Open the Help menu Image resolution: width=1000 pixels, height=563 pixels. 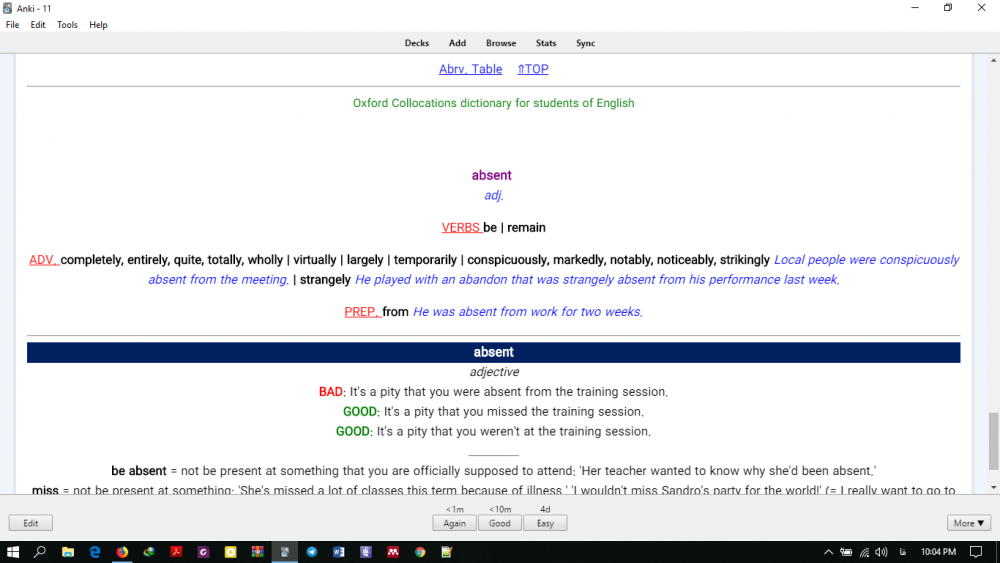[x=98, y=25]
